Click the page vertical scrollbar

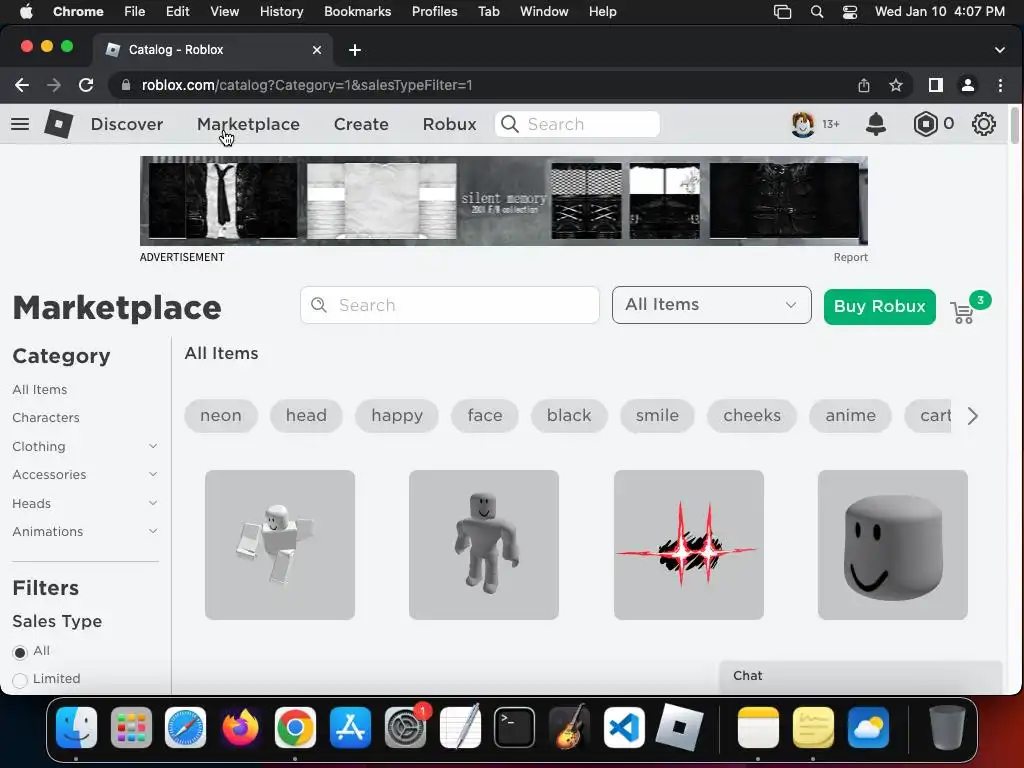point(1014,125)
